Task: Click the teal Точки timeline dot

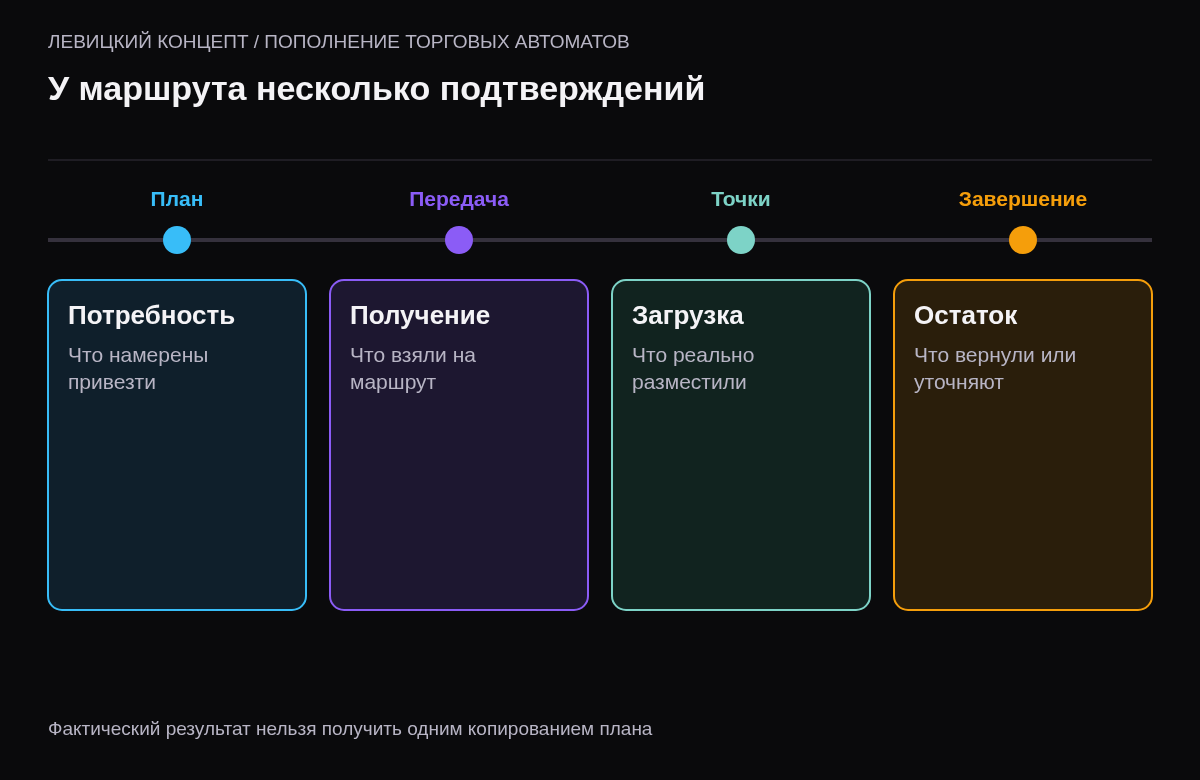Action: pyautogui.click(x=741, y=240)
